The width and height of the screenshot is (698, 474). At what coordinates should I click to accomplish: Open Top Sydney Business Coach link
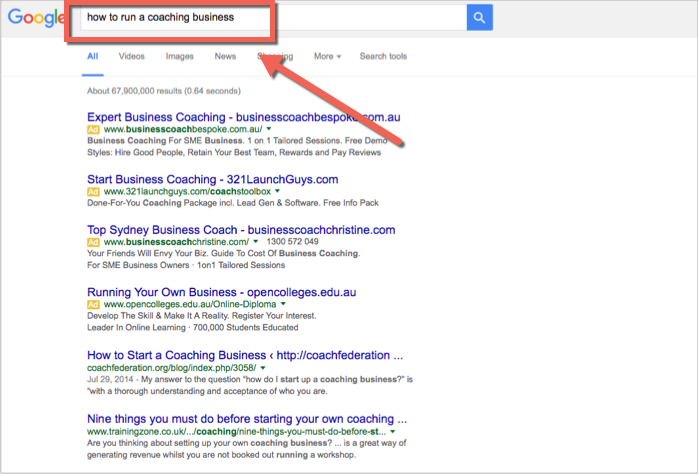coord(241,230)
